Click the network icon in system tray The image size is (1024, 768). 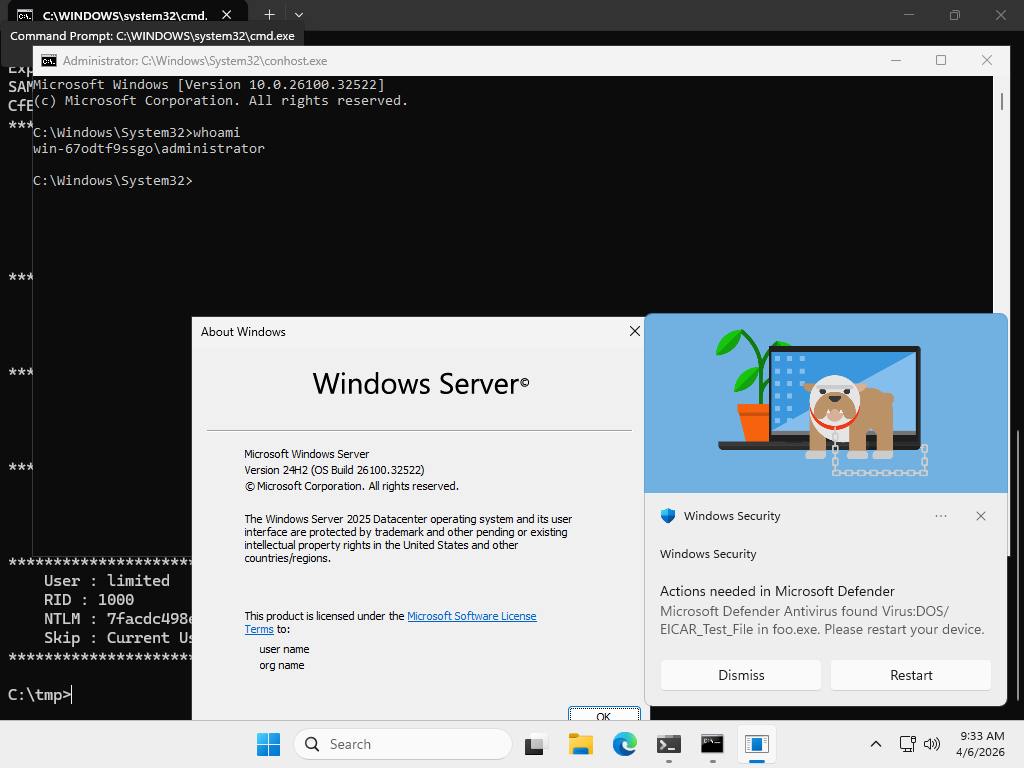(x=908, y=744)
